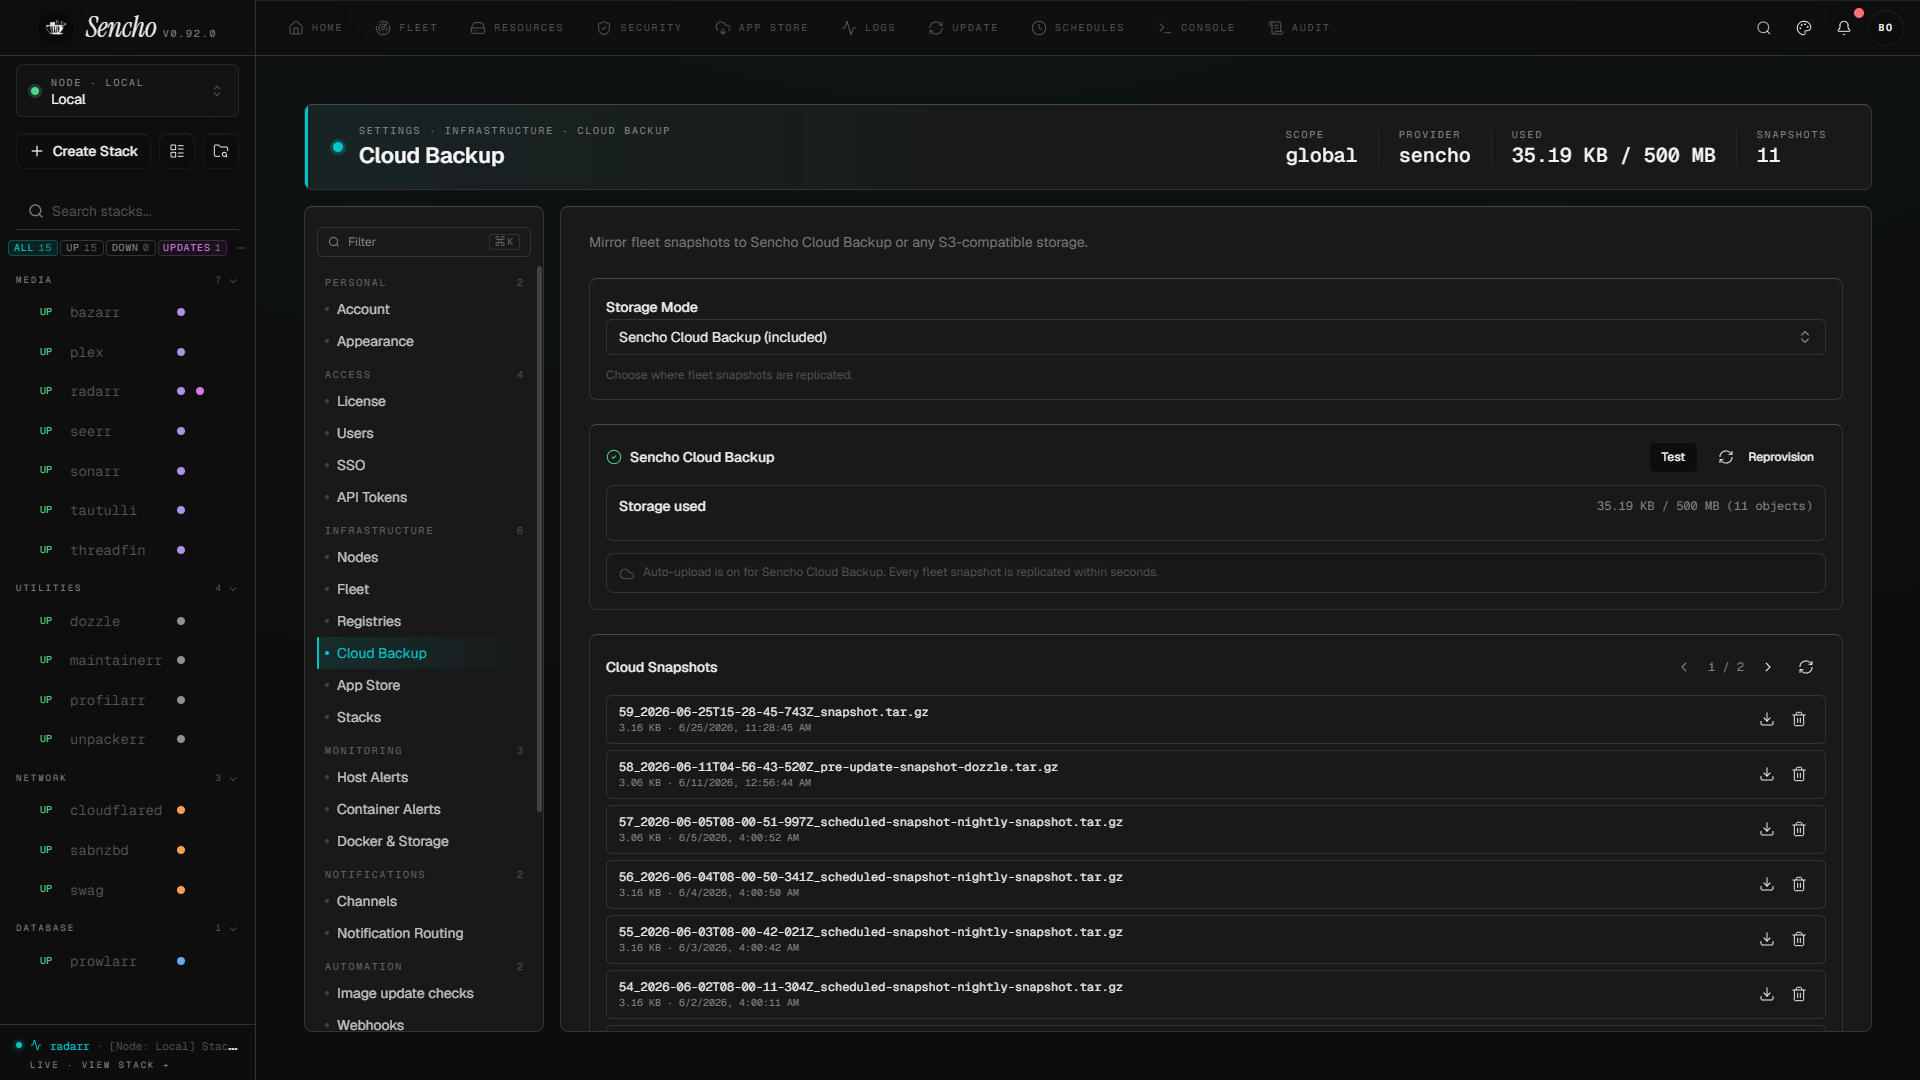Delete the 59_2026-06-25 snapshot

click(1799, 719)
